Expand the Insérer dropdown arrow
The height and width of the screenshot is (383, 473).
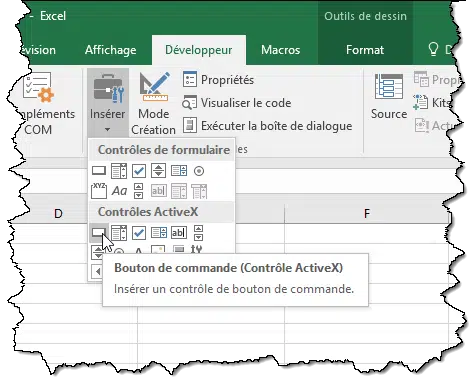107,129
